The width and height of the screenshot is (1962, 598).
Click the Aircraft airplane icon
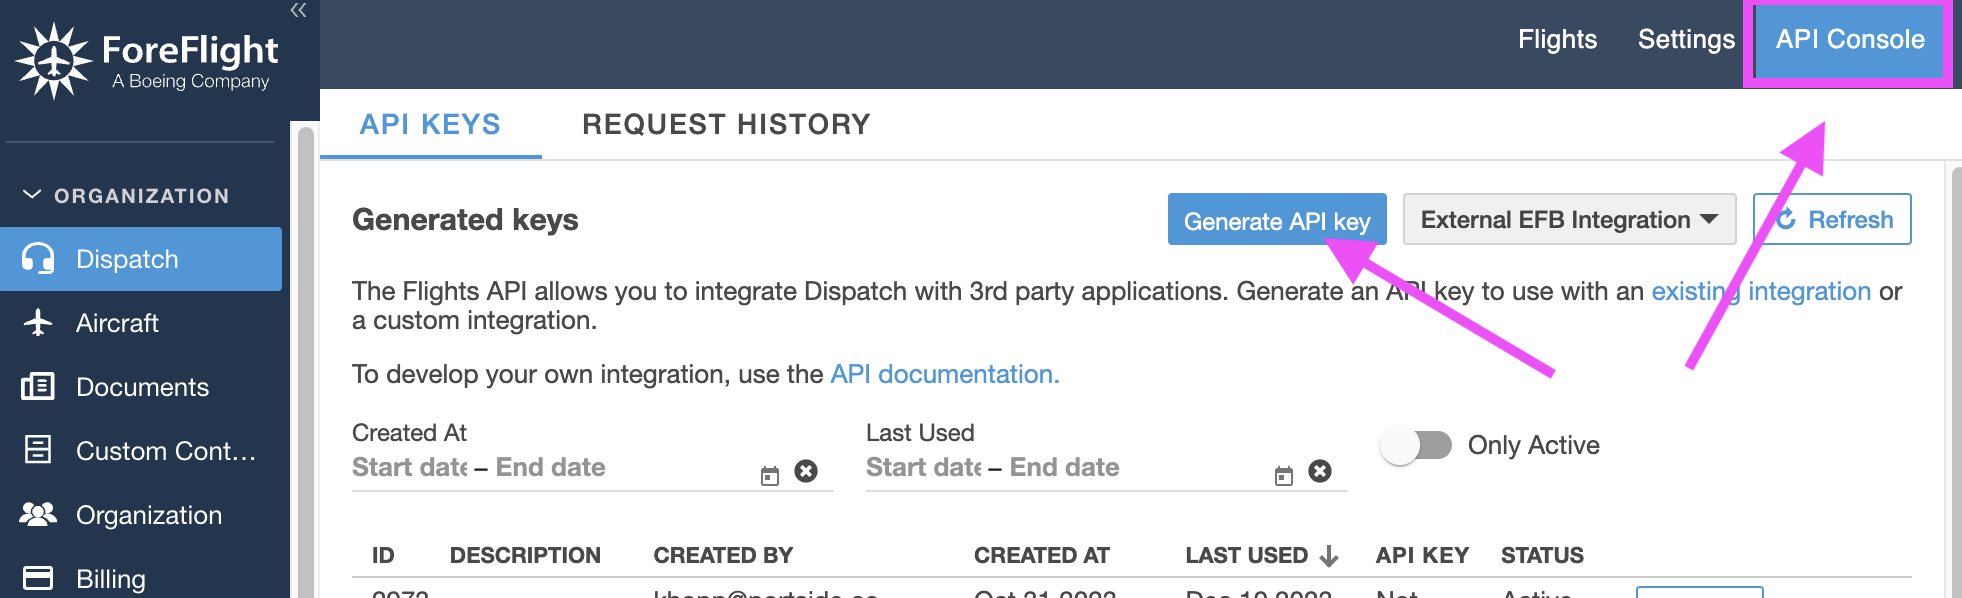point(38,323)
